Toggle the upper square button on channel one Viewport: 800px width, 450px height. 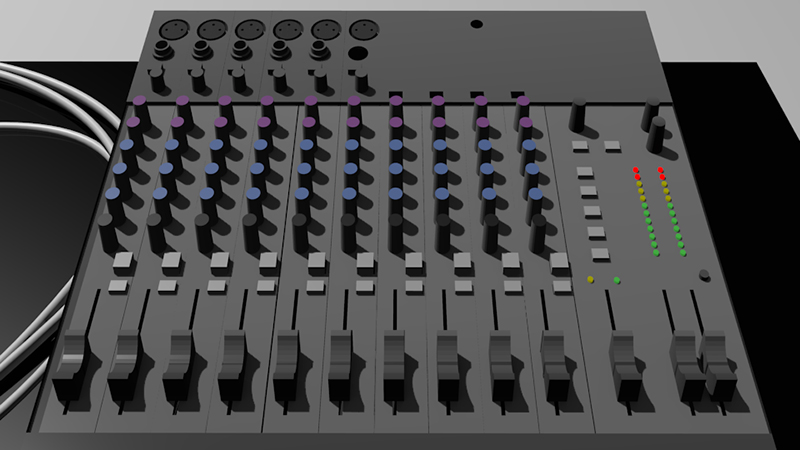123,261
